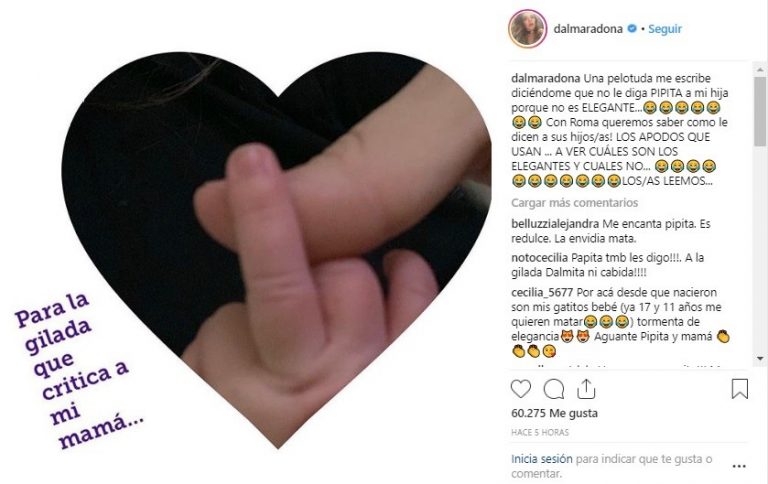
Task: Open comments via the speech bubble icon
Action: click(x=553, y=389)
